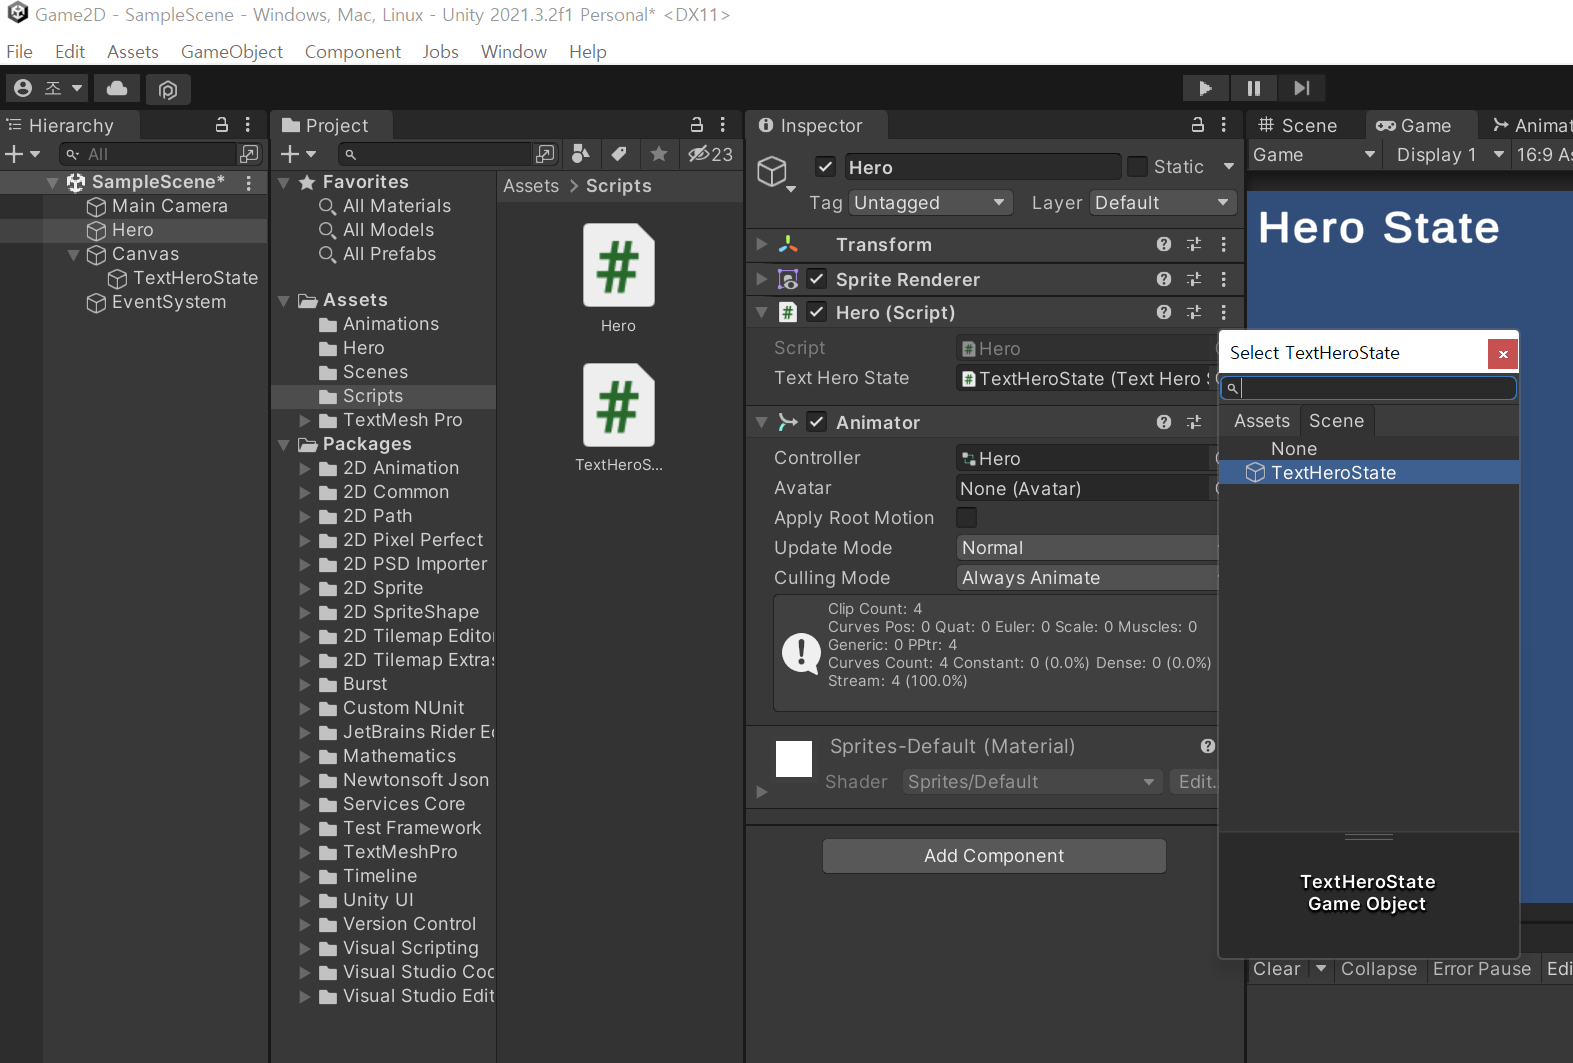This screenshot has height=1063, width=1573.
Task: Open Transform preset settings icon
Action: [1194, 244]
